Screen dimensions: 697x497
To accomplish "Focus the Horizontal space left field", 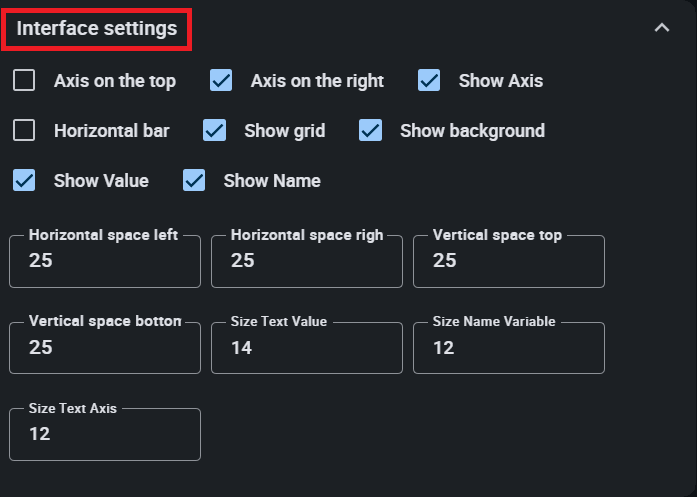I will (x=105, y=261).
